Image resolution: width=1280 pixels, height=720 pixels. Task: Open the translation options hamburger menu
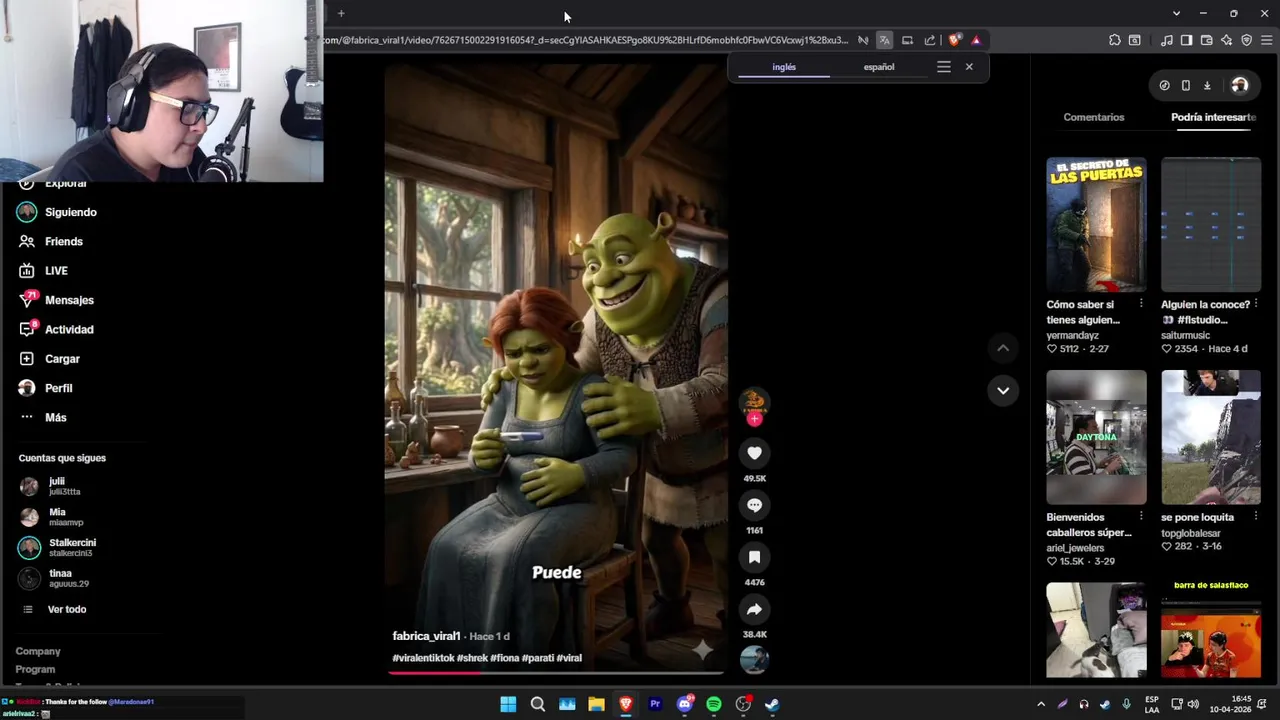click(x=943, y=67)
